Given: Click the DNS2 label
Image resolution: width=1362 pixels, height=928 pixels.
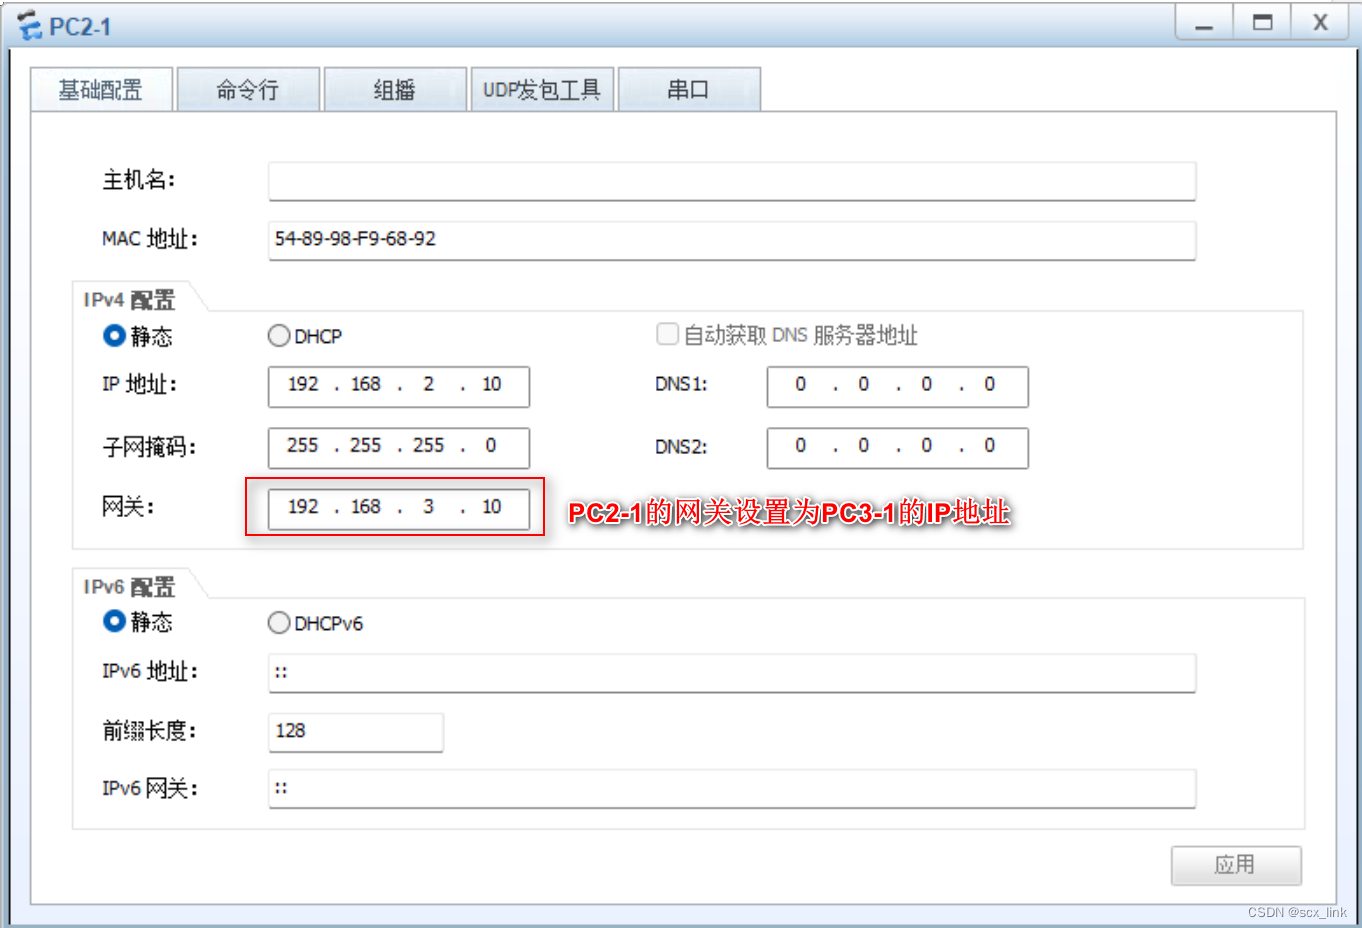Looking at the screenshot, I should coord(681,447).
